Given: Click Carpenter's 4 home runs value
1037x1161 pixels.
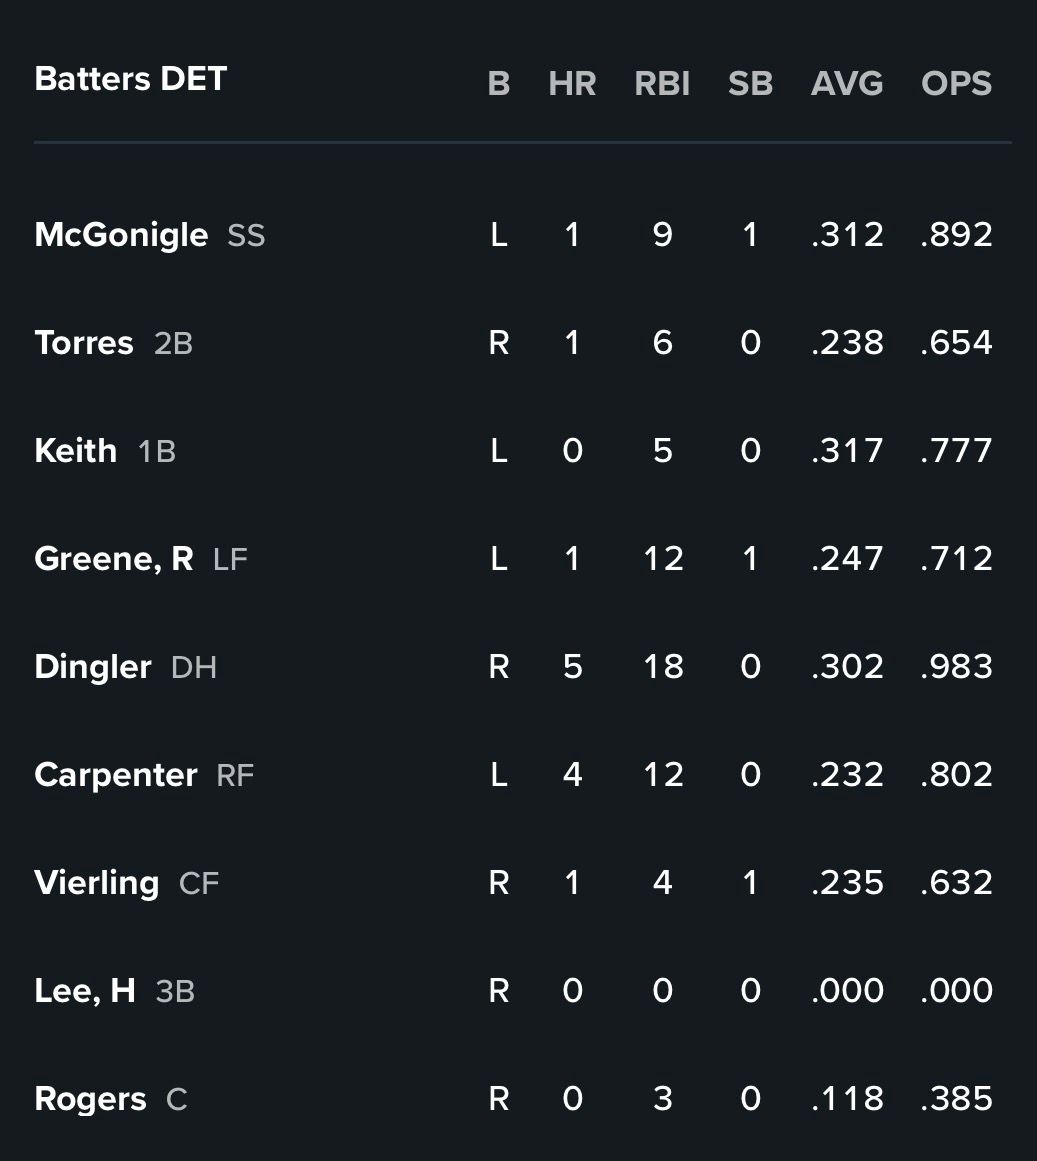Looking at the screenshot, I should (572, 775).
